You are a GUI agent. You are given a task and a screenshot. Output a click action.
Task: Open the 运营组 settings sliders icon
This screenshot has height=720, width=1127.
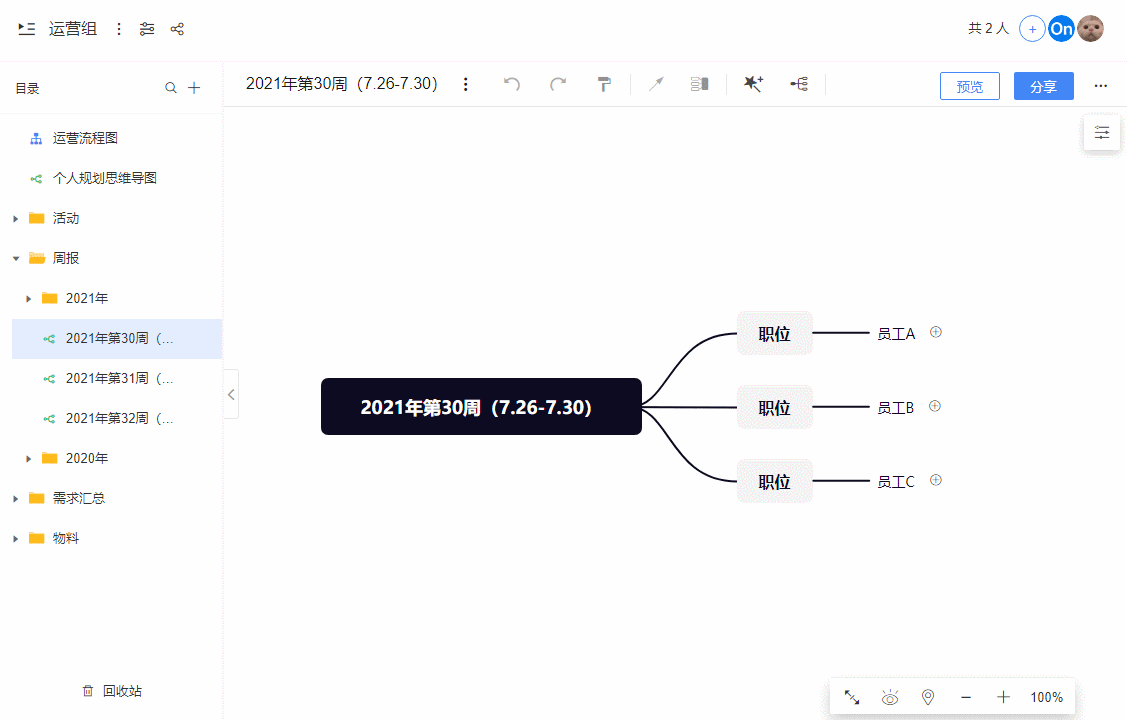coord(147,29)
